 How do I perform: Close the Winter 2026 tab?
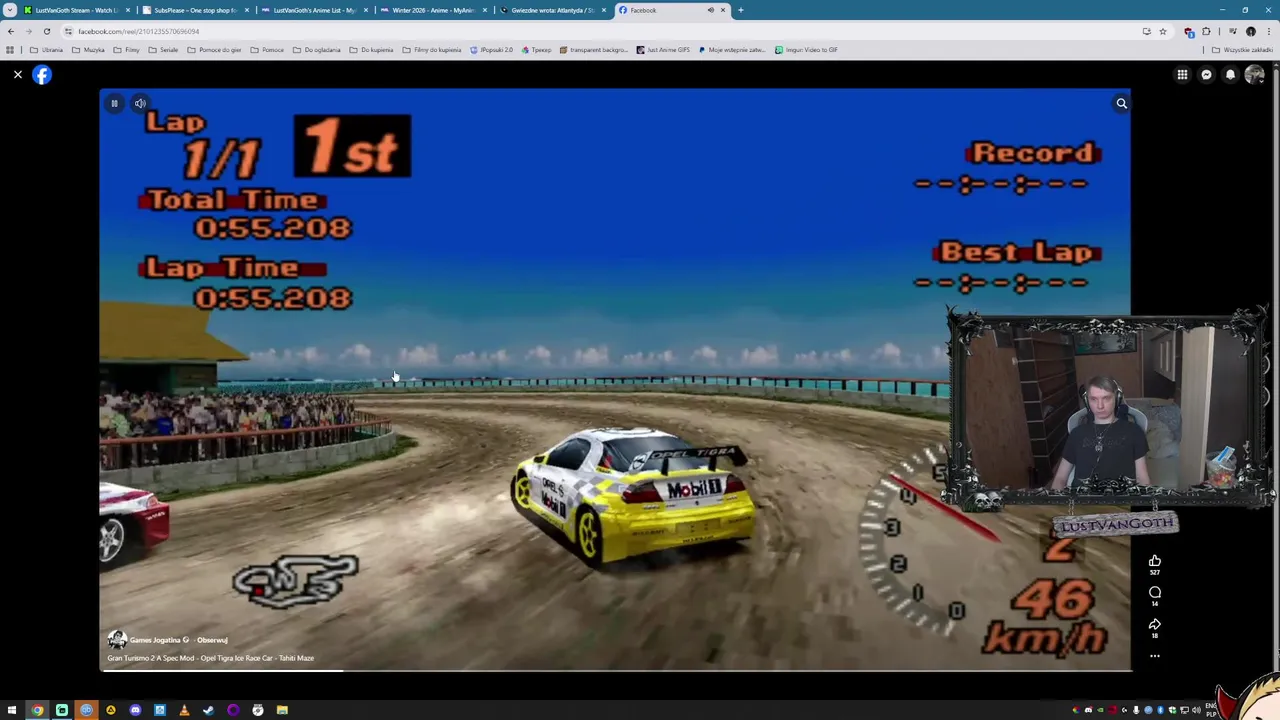pyautogui.click(x=485, y=10)
